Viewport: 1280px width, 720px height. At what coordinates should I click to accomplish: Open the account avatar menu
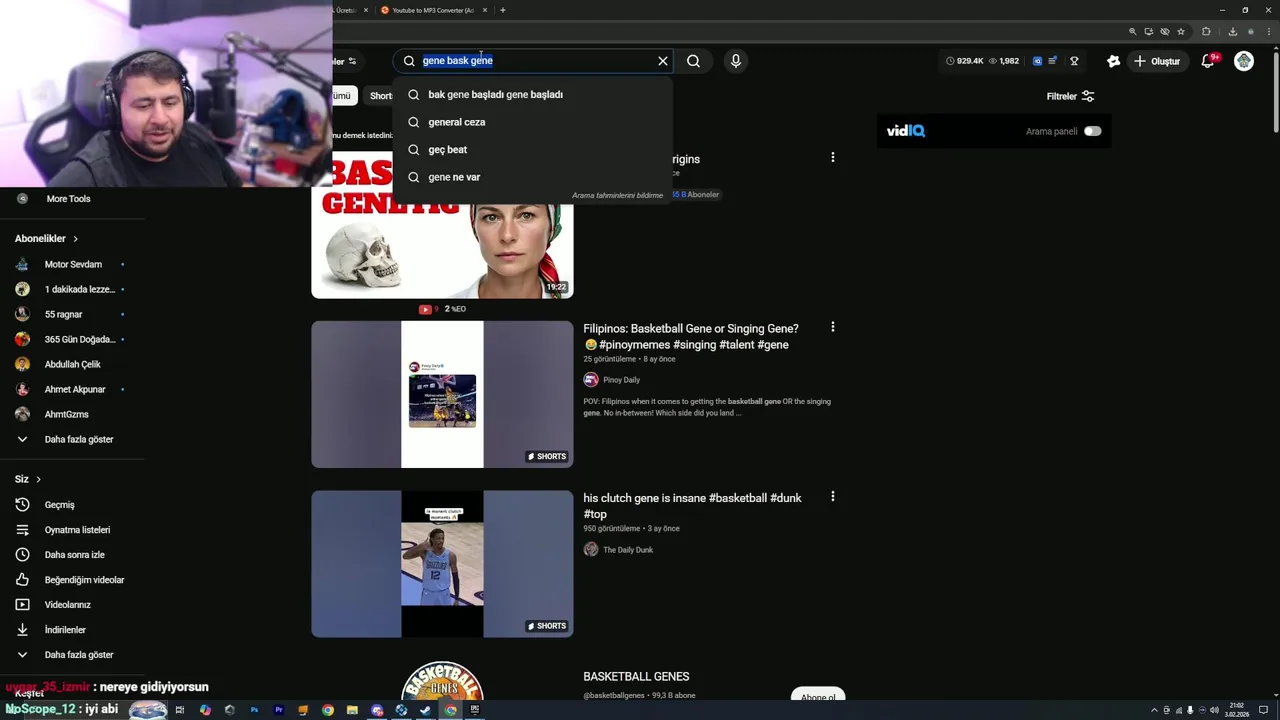point(1244,61)
